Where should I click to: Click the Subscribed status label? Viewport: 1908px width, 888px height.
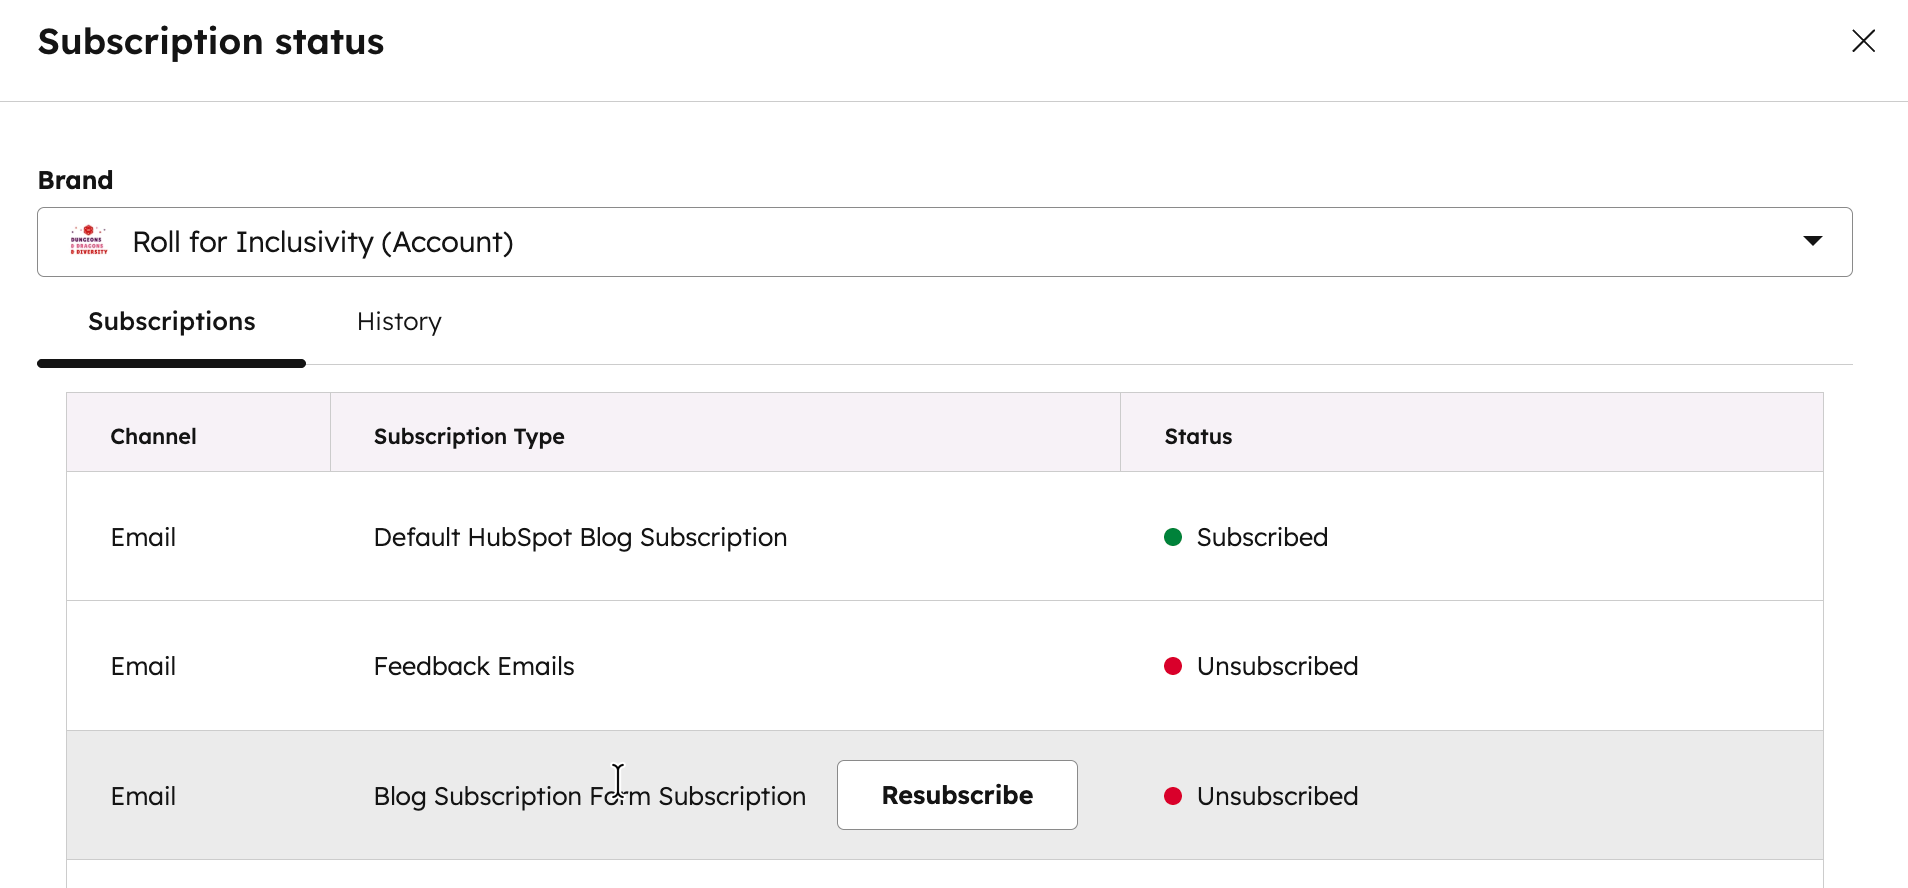point(1262,538)
